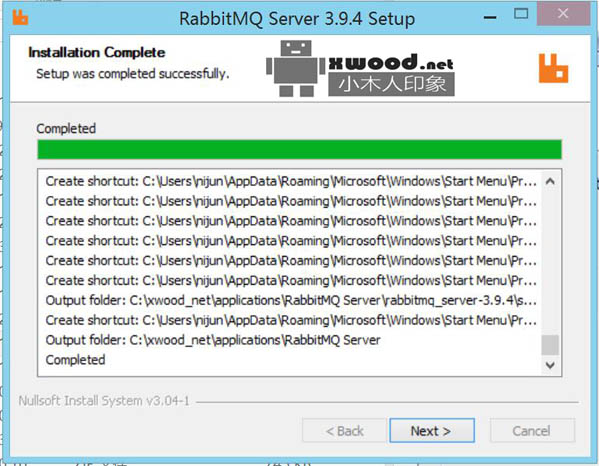Click the 'RabbitMQ Server 3.9.4 Setup' window title
This screenshot has width=599, height=466.
pos(297,19)
